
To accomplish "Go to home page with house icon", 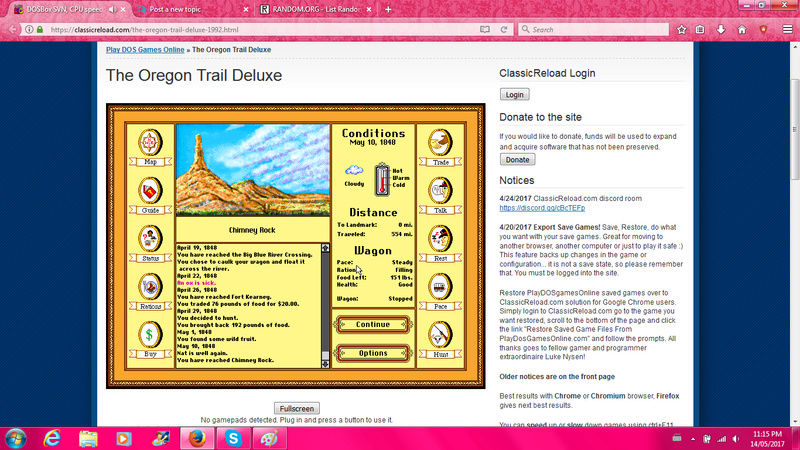I will tap(742, 30).
